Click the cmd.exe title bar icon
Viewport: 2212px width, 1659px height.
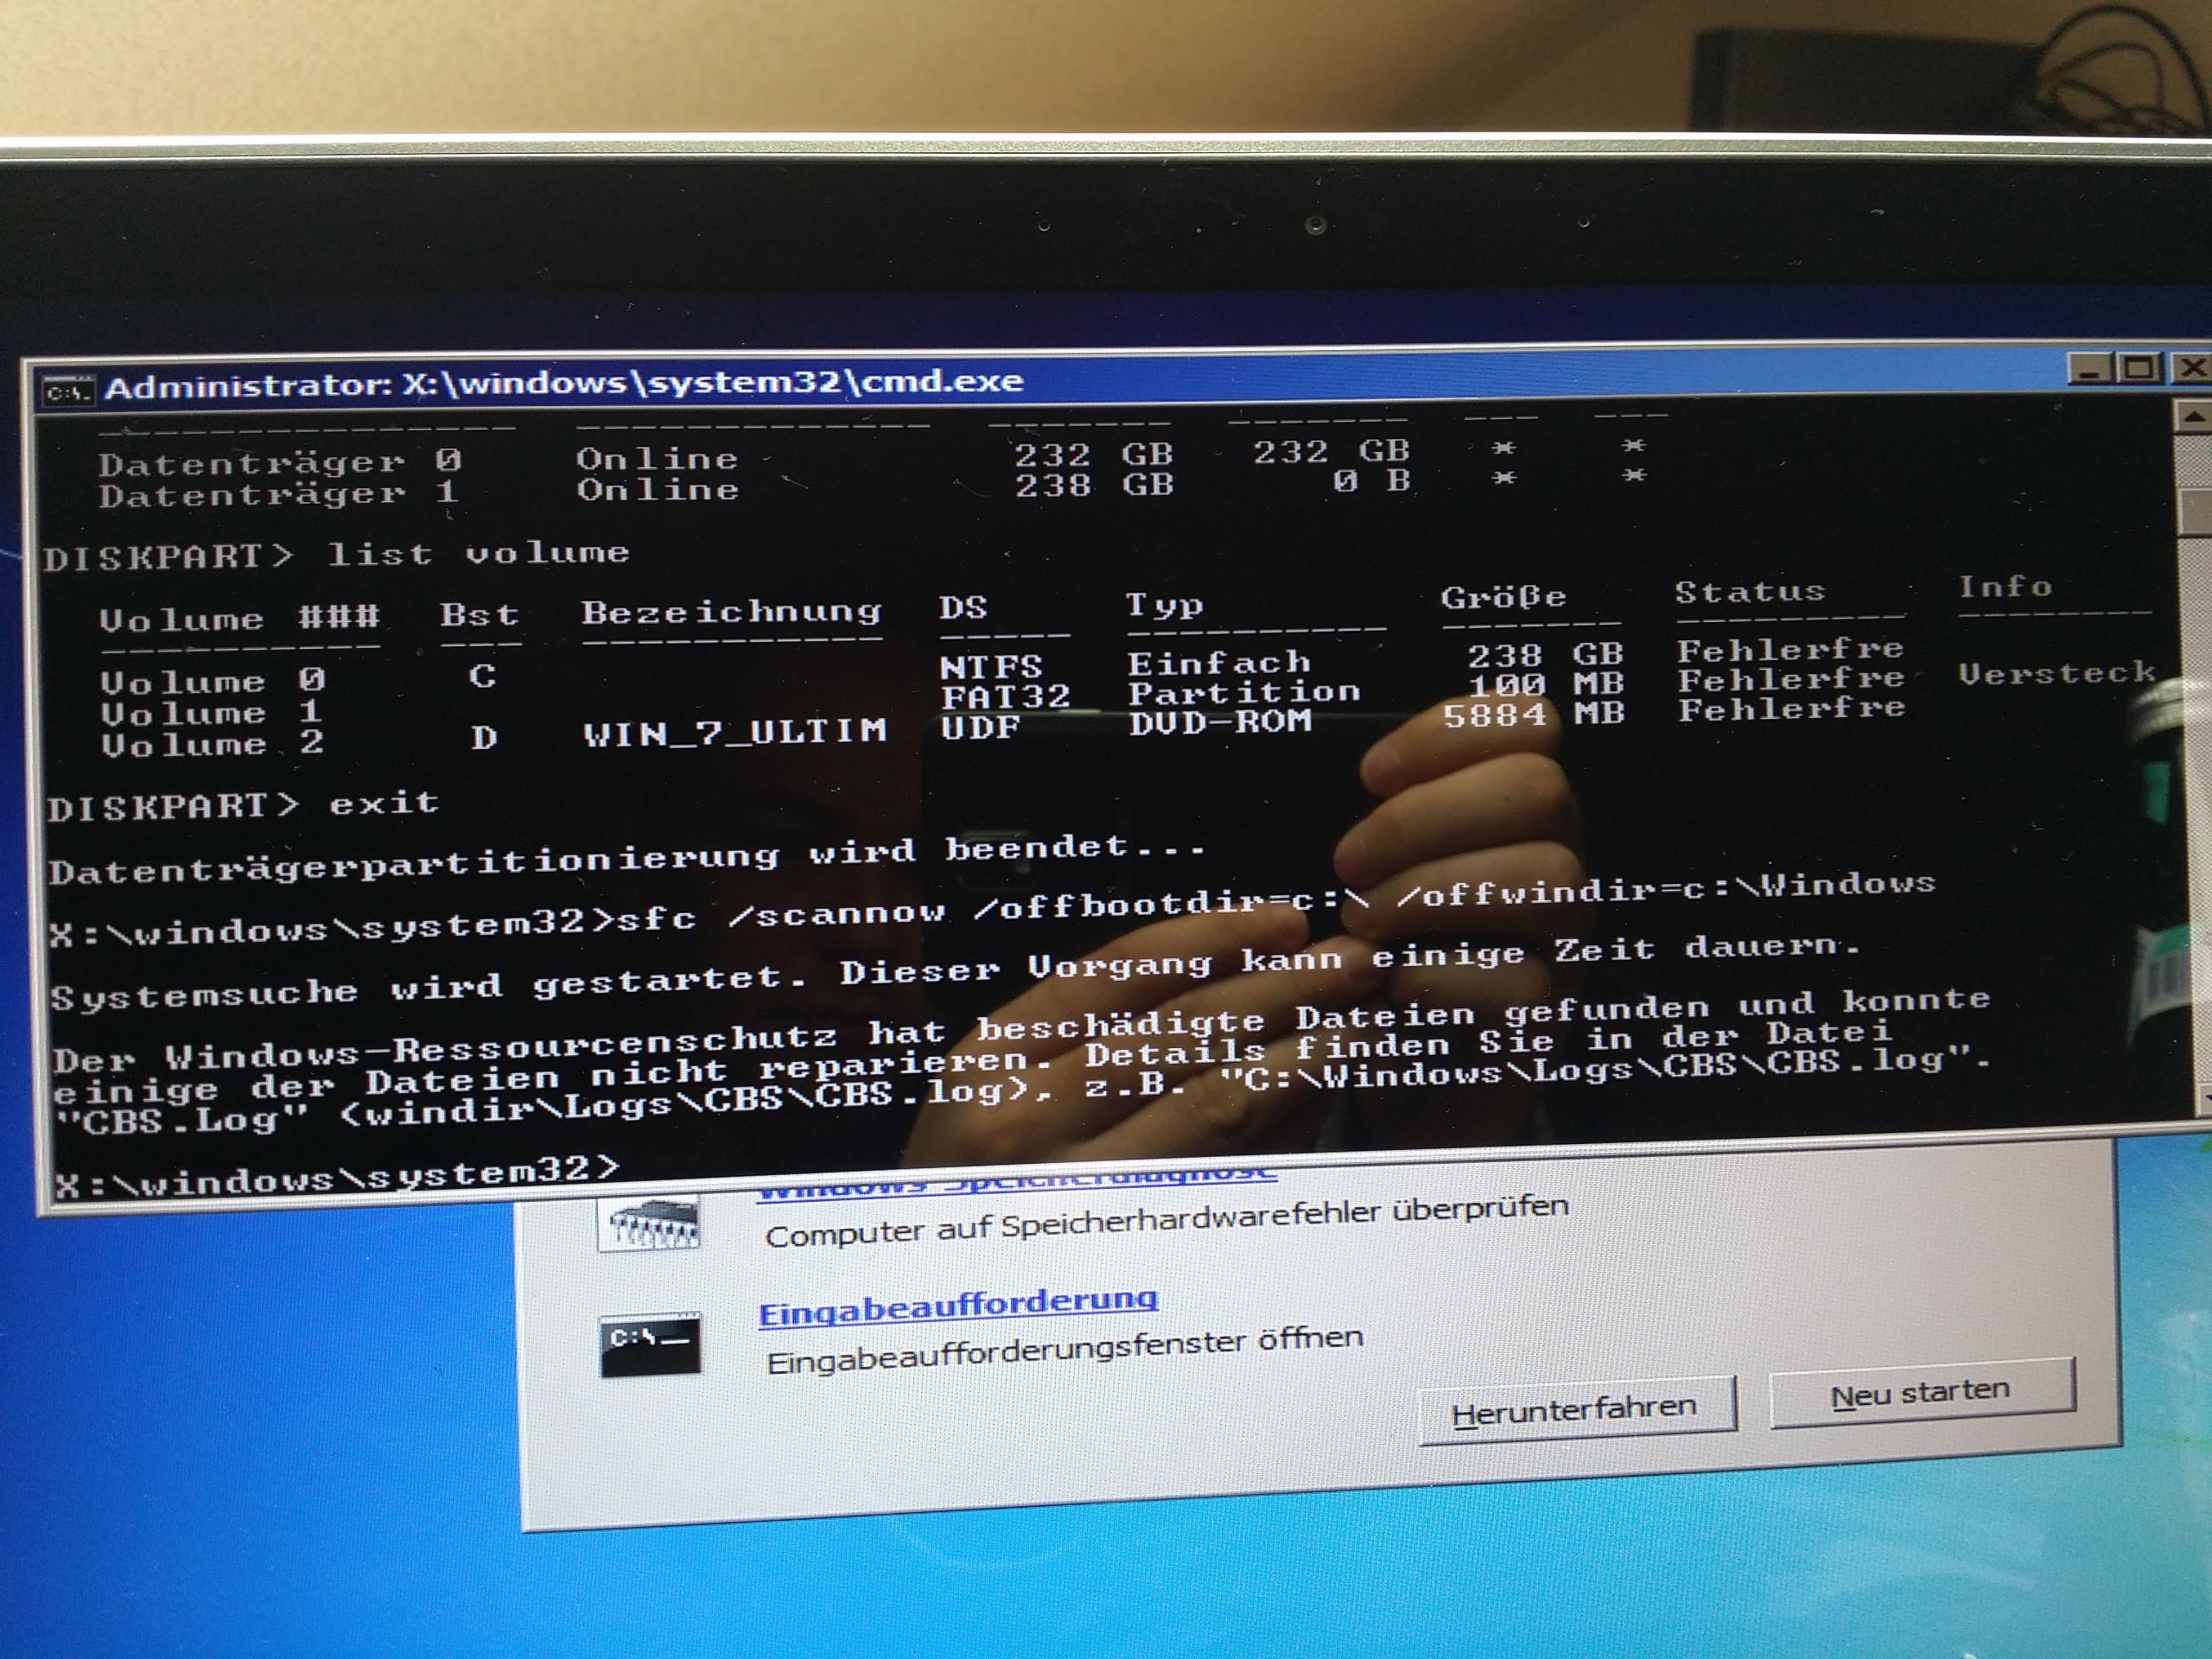68,391
